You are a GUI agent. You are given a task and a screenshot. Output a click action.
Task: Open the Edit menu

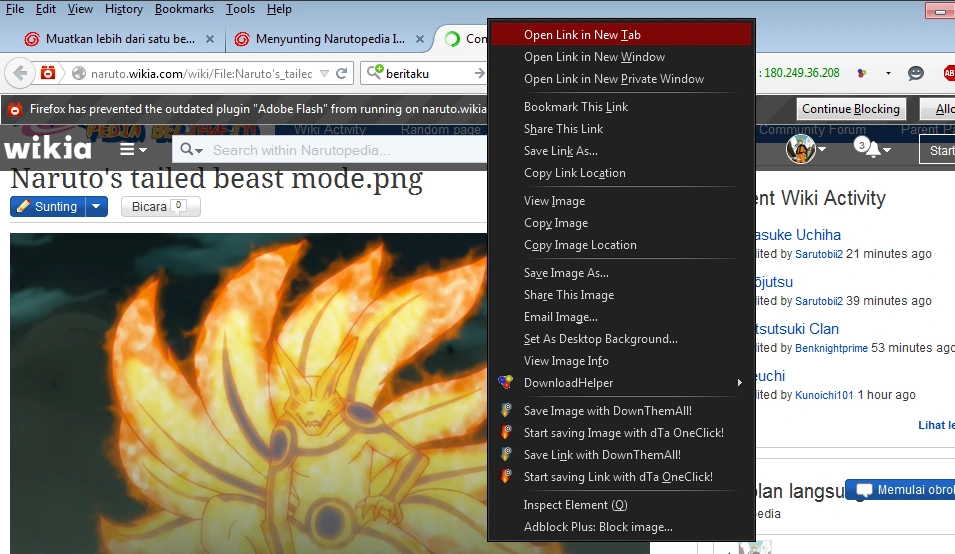click(46, 9)
